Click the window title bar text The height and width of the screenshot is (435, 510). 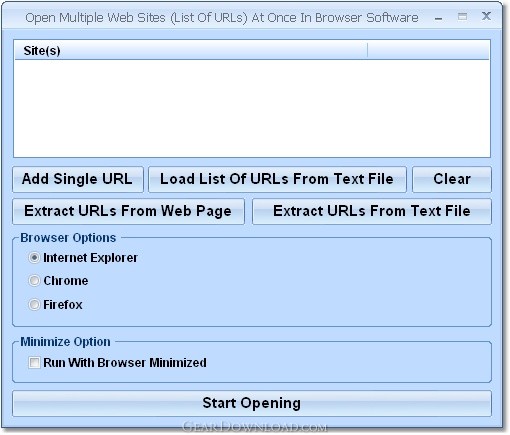pyautogui.click(x=222, y=18)
